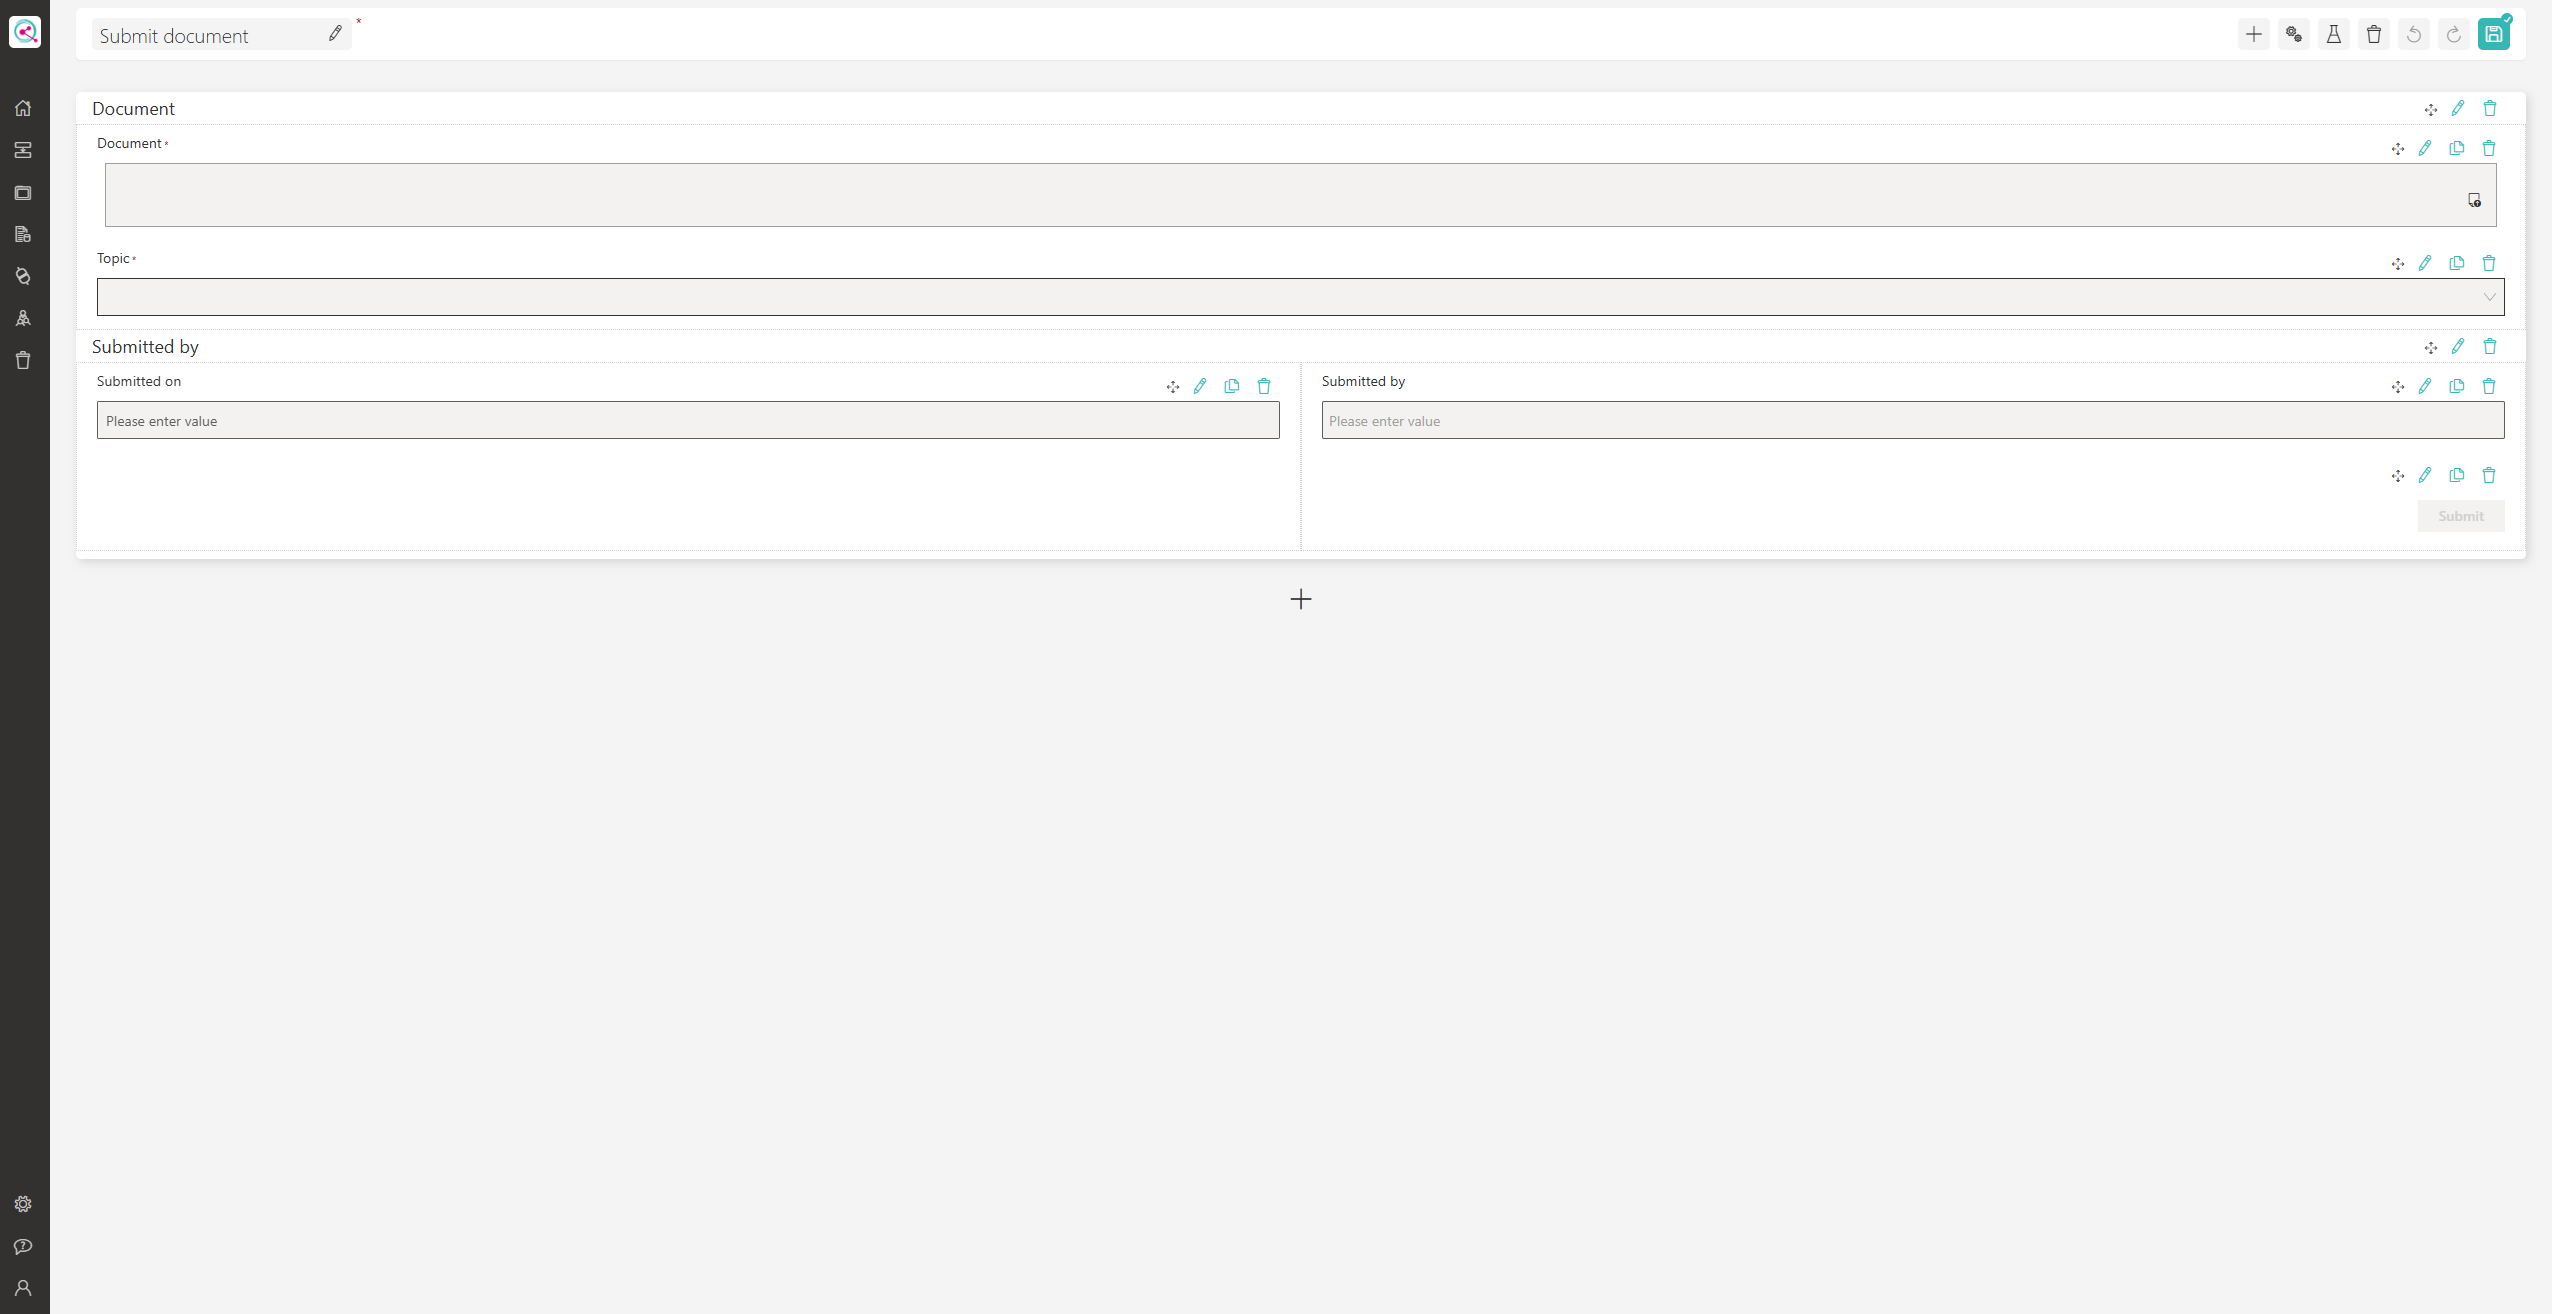The width and height of the screenshot is (2552, 1314).
Task: Edit the Topic field with its pencil icon
Action: coord(2424,263)
